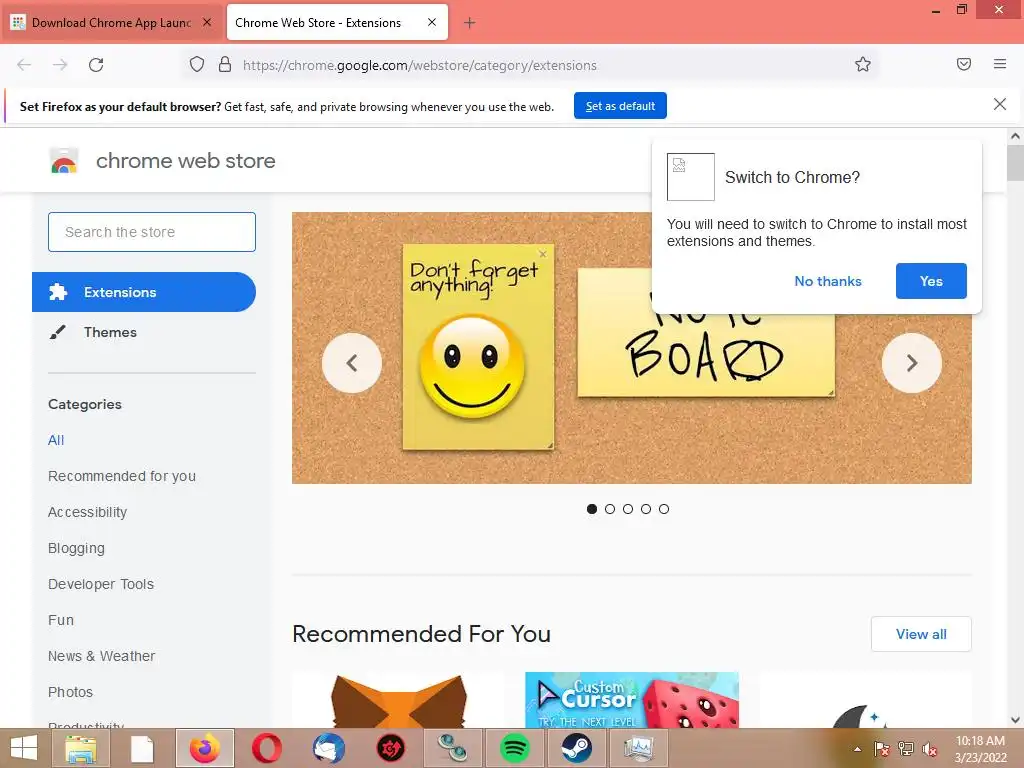The width and height of the screenshot is (1024, 768).
Task: Dismiss the default browser notification bar
Action: [x=1000, y=104]
